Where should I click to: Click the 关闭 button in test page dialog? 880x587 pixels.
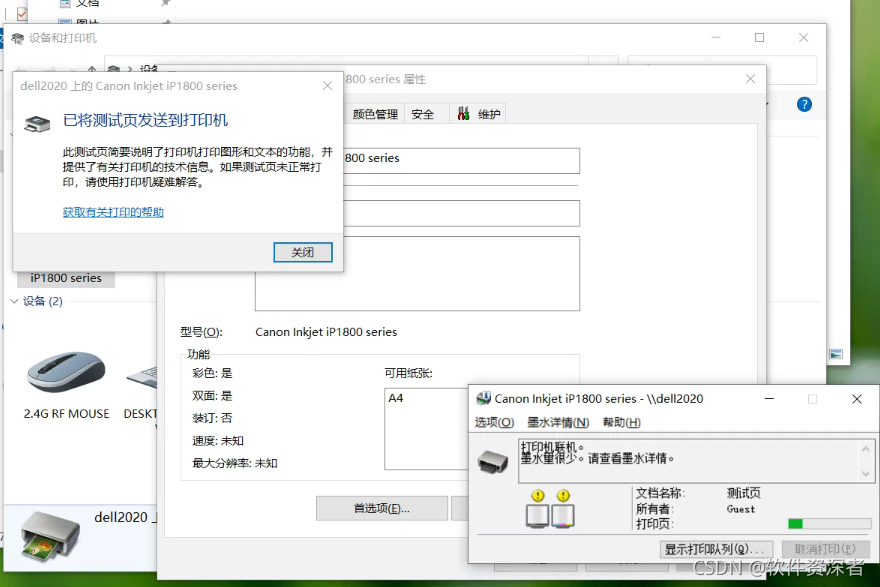click(x=302, y=253)
